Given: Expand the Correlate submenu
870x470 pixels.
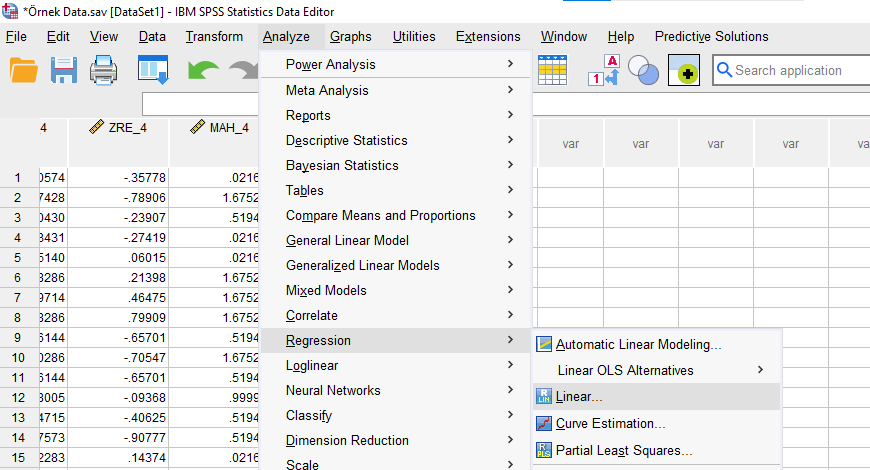Looking at the screenshot, I should coord(312,315).
